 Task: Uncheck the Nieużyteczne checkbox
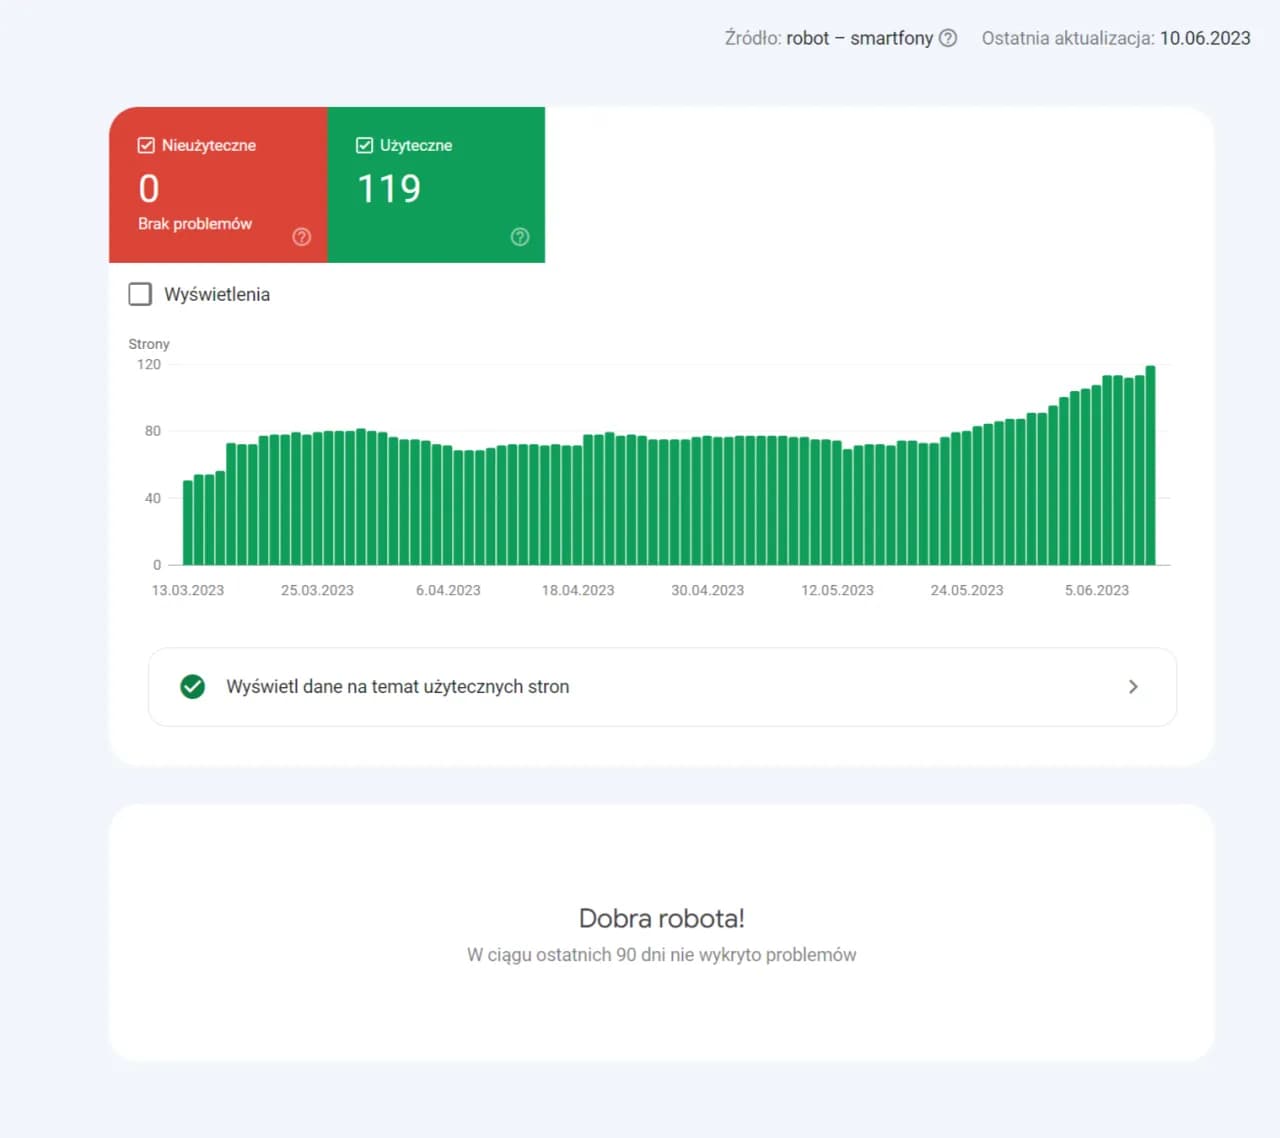click(146, 146)
